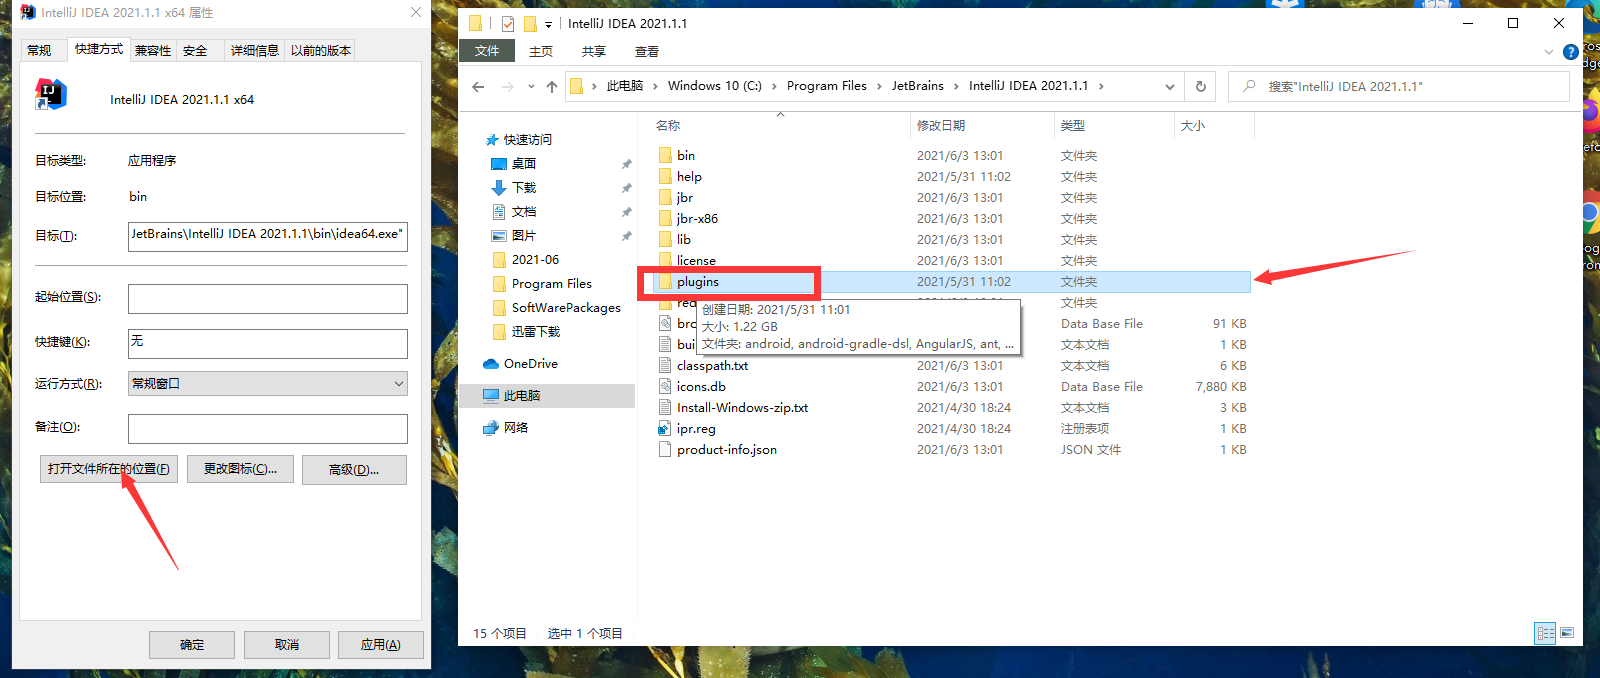Sort by Date modified (修改日期) column header
Screen dimensions: 1600x678
point(983,126)
